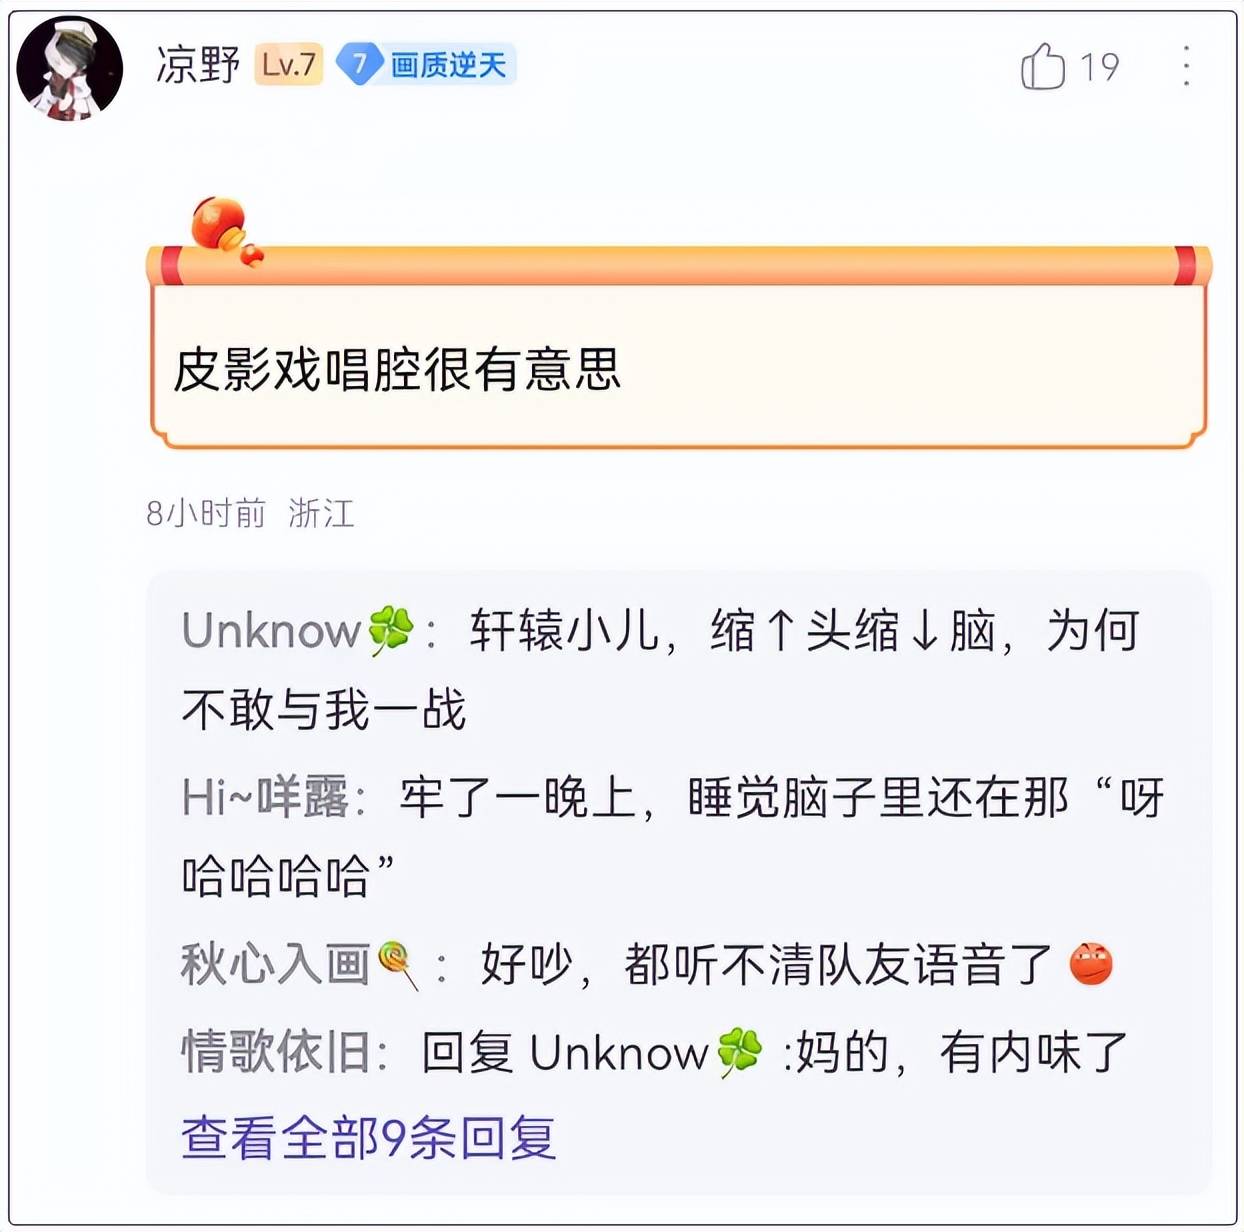The width and height of the screenshot is (1244, 1232).
Task: Open username 凉野
Action: coord(198,65)
